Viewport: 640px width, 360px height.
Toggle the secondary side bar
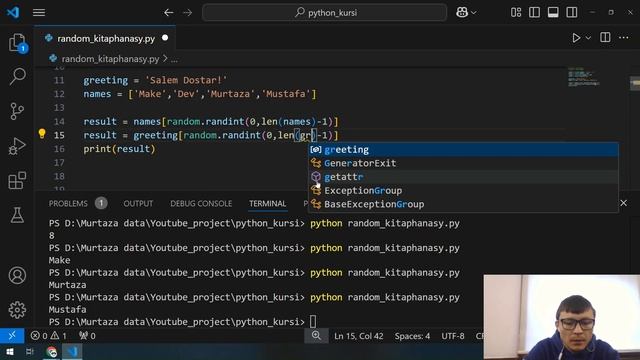(572, 13)
